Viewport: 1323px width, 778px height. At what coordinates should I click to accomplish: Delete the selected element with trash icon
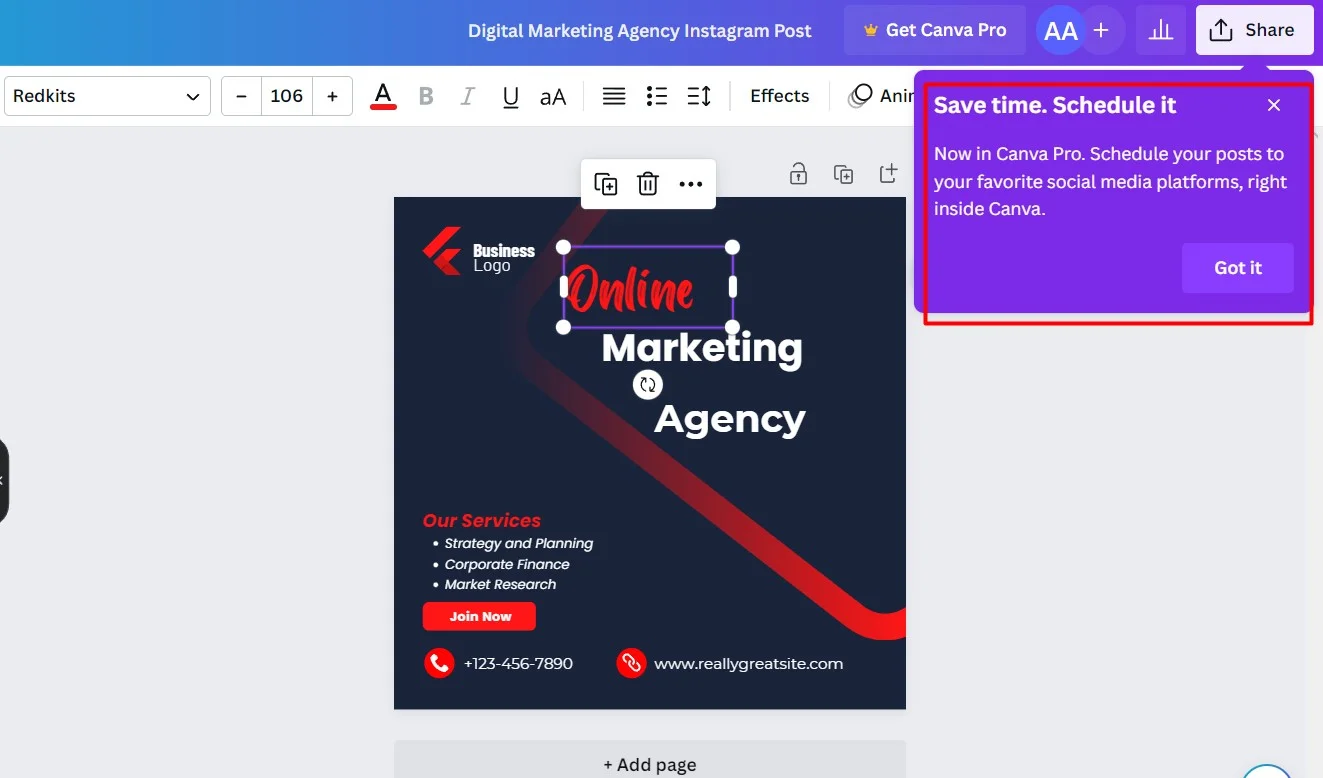(x=648, y=183)
